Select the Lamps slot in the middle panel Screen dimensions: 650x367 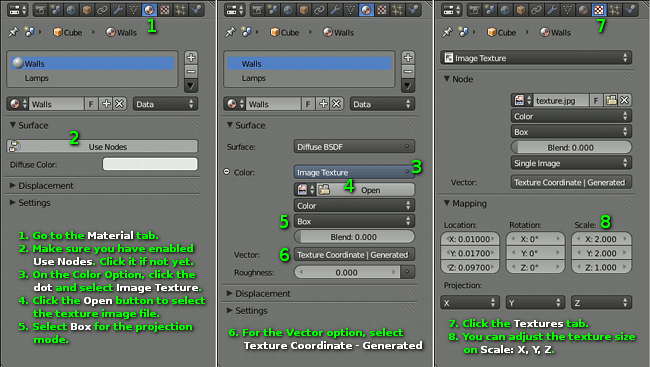click(x=310, y=78)
